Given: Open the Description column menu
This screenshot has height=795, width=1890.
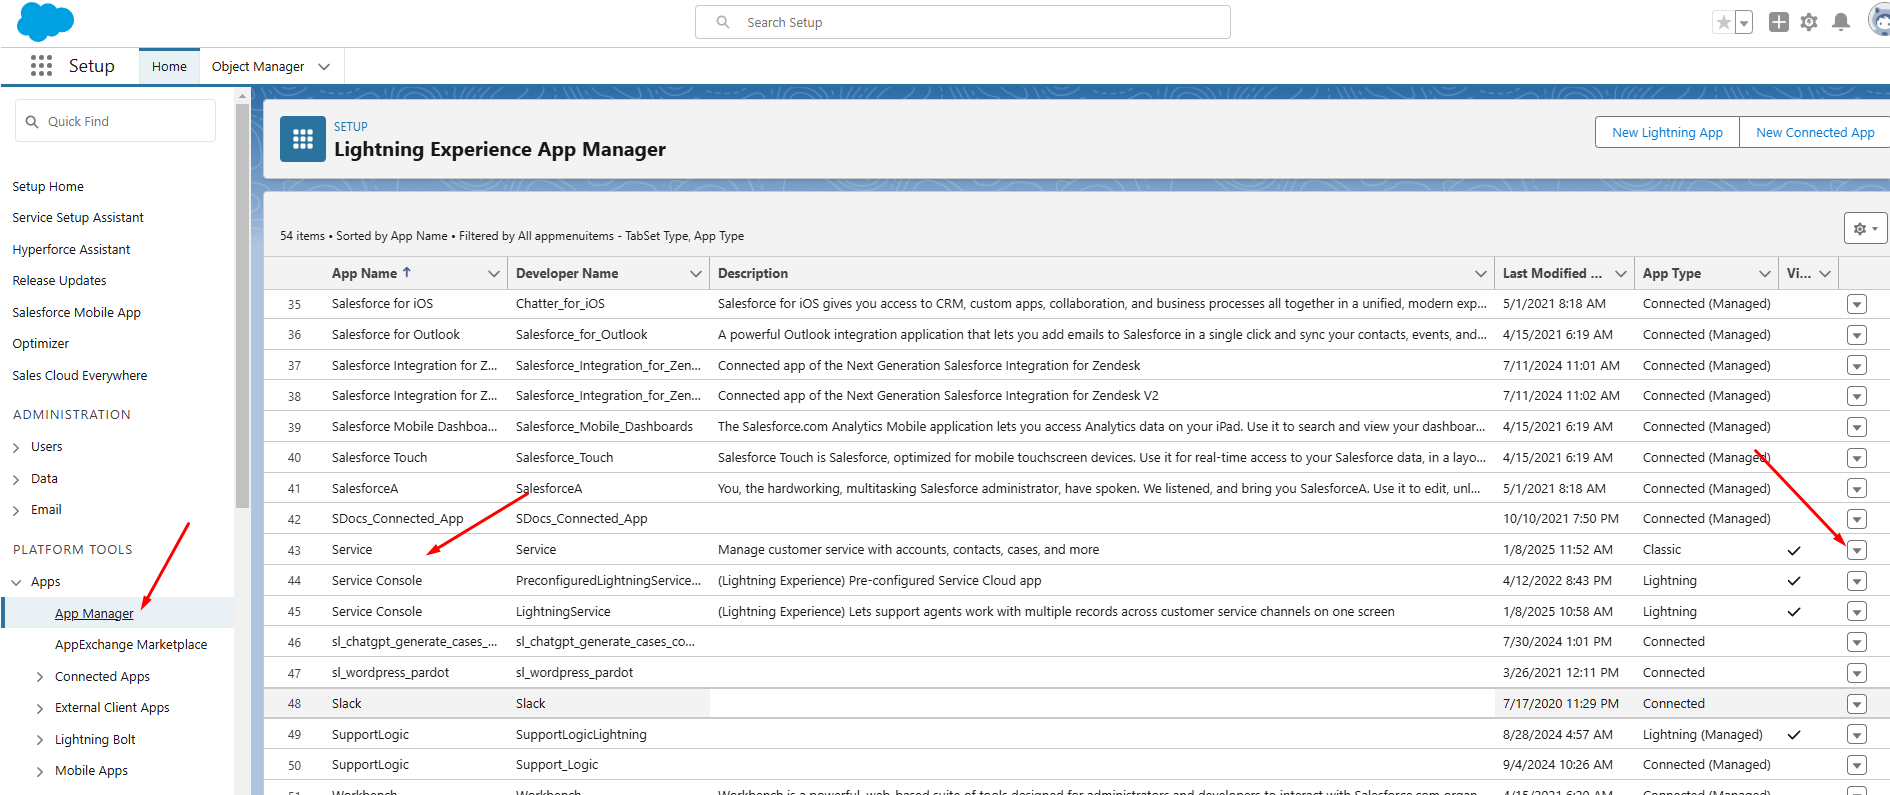Looking at the screenshot, I should click(1481, 274).
